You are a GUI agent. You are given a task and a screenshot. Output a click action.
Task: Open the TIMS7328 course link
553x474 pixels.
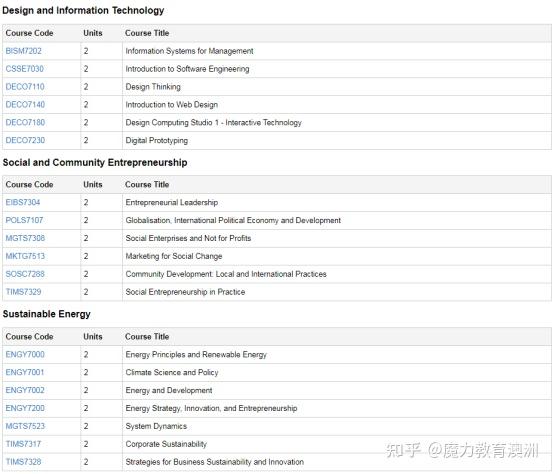click(x=24, y=462)
